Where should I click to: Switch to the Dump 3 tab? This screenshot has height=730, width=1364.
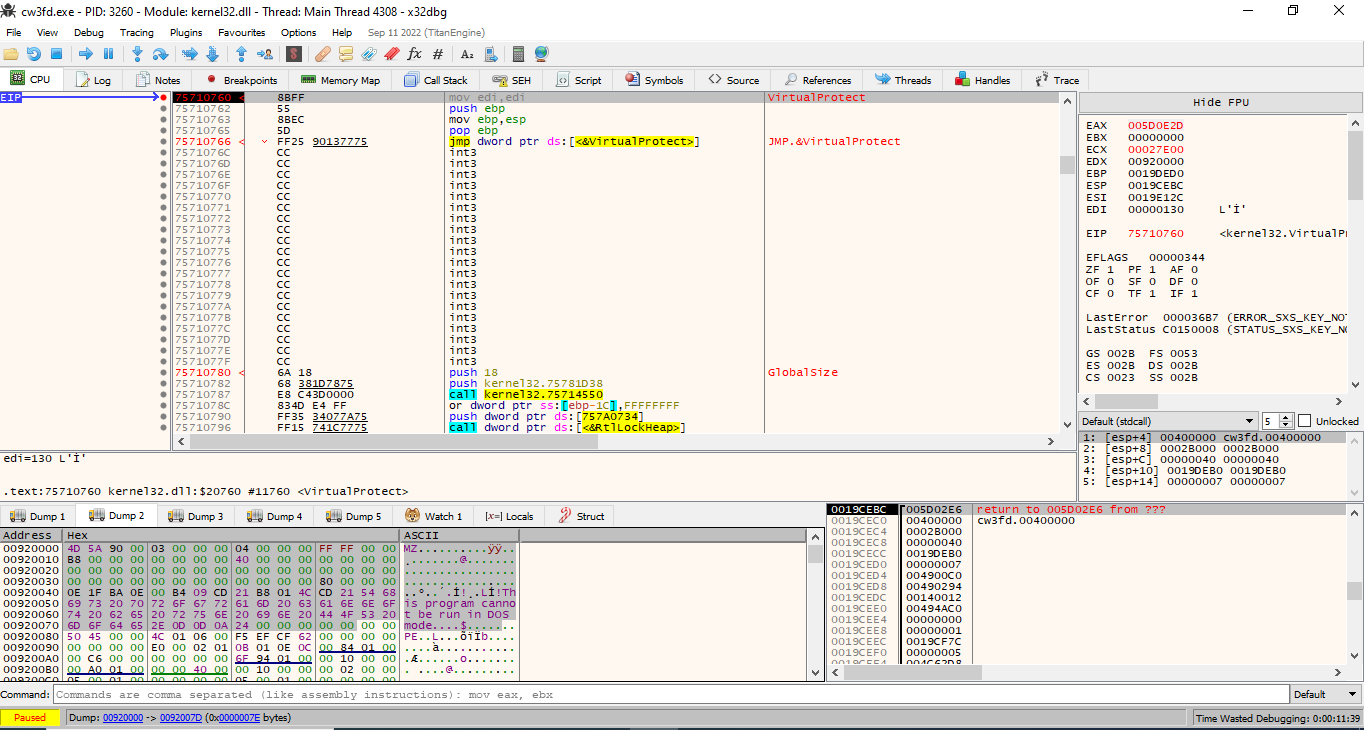[x=195, y=516]
